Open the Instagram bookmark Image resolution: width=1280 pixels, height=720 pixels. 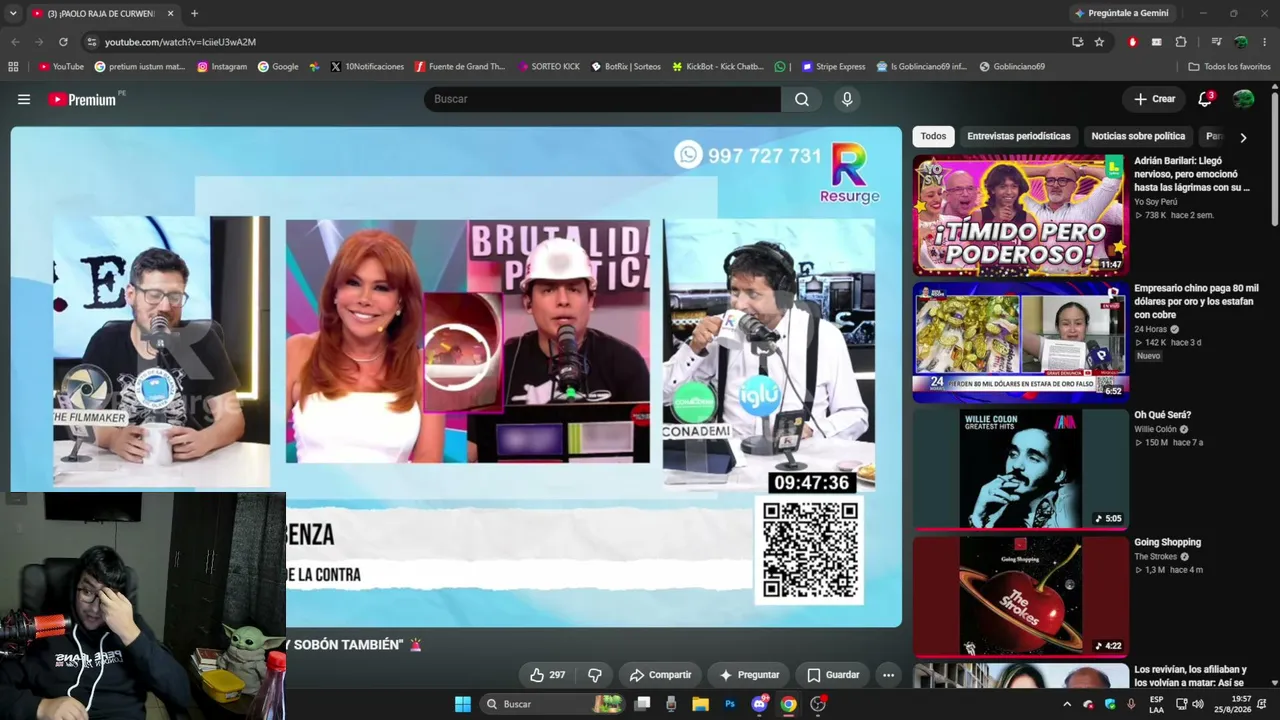tap(222, 67)
